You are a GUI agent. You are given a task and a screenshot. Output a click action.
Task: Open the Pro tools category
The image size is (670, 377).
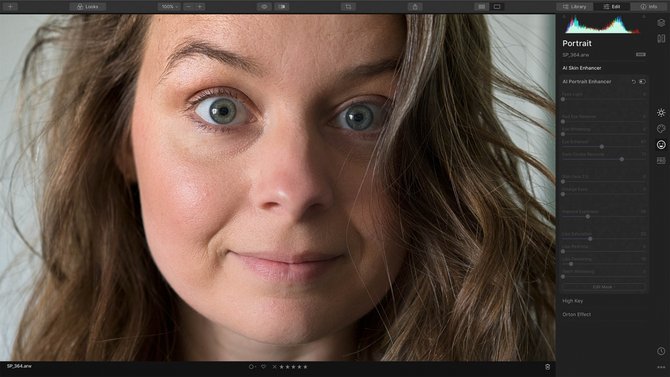pos(661,160)
